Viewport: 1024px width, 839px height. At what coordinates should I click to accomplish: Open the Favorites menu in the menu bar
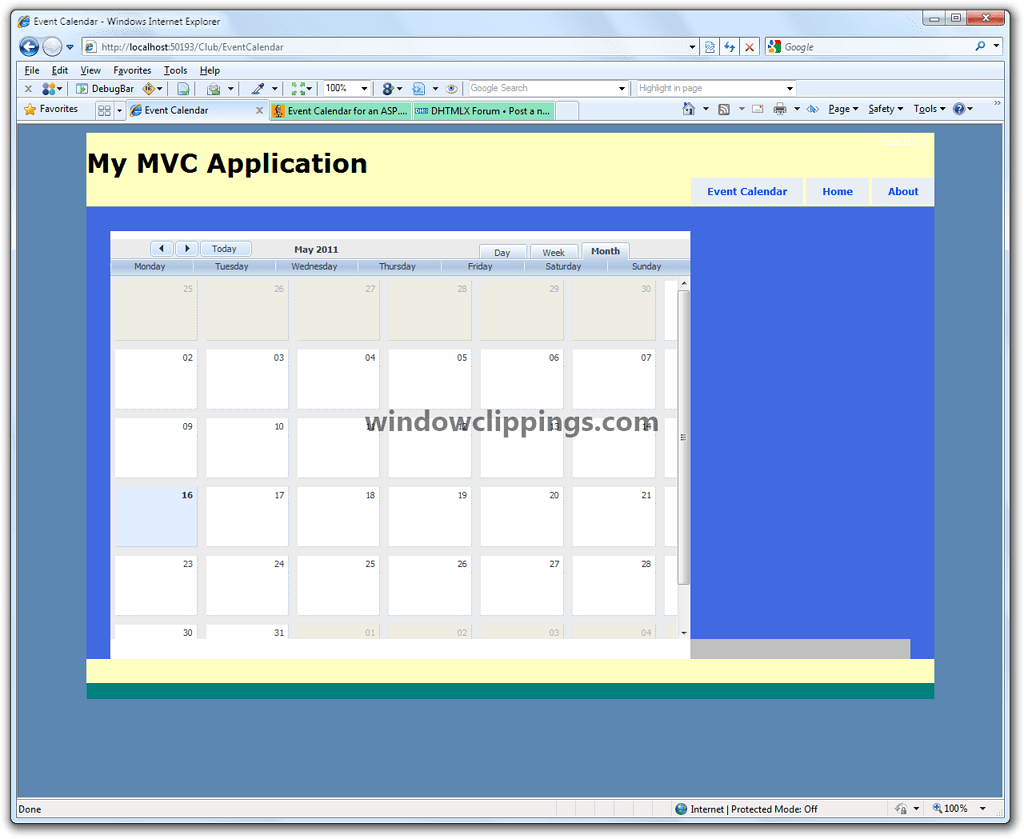[x=132, y=70]
